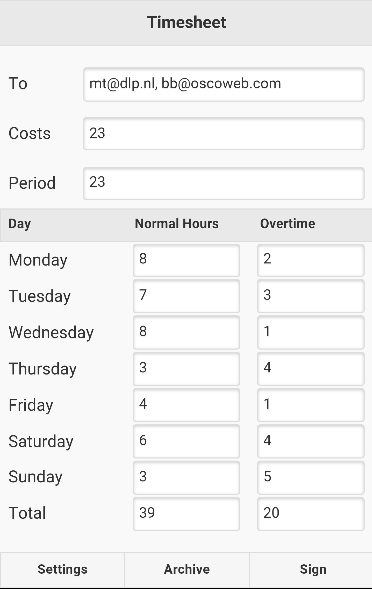Select Thursday overtime field
The height and width of the screenshot is (589, 372).
[x=311, y=369]
